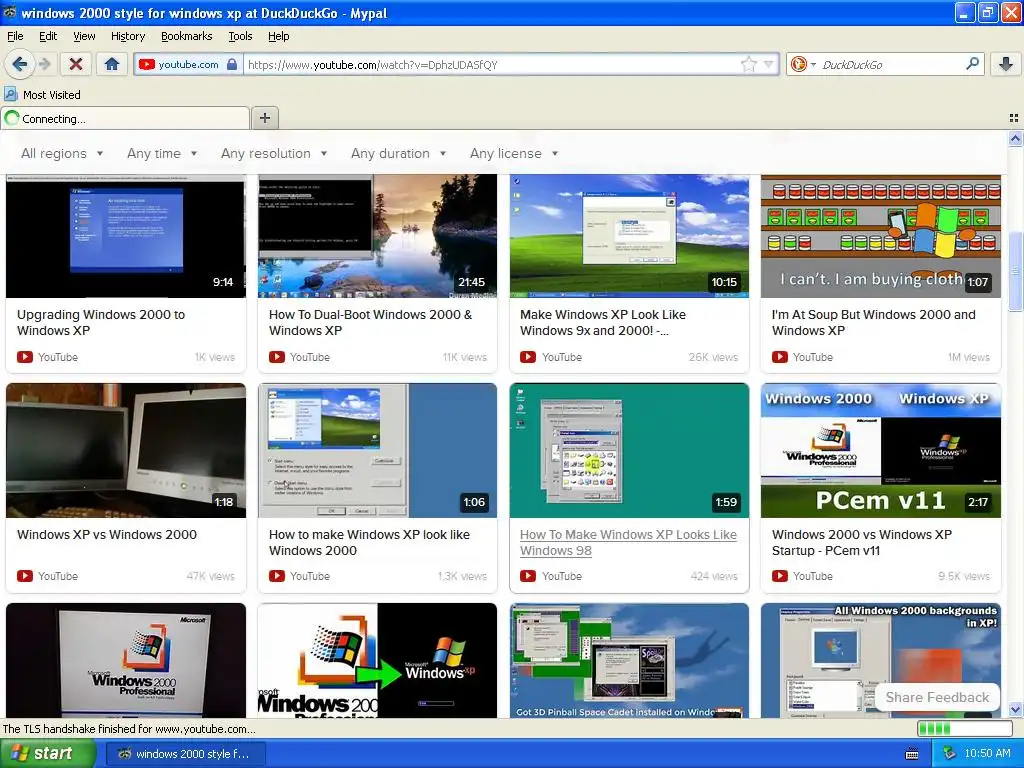Image resolution: width=1024 pixels, height=768 pixels.
Task: Open the View menu
Action: pos(84,36)
